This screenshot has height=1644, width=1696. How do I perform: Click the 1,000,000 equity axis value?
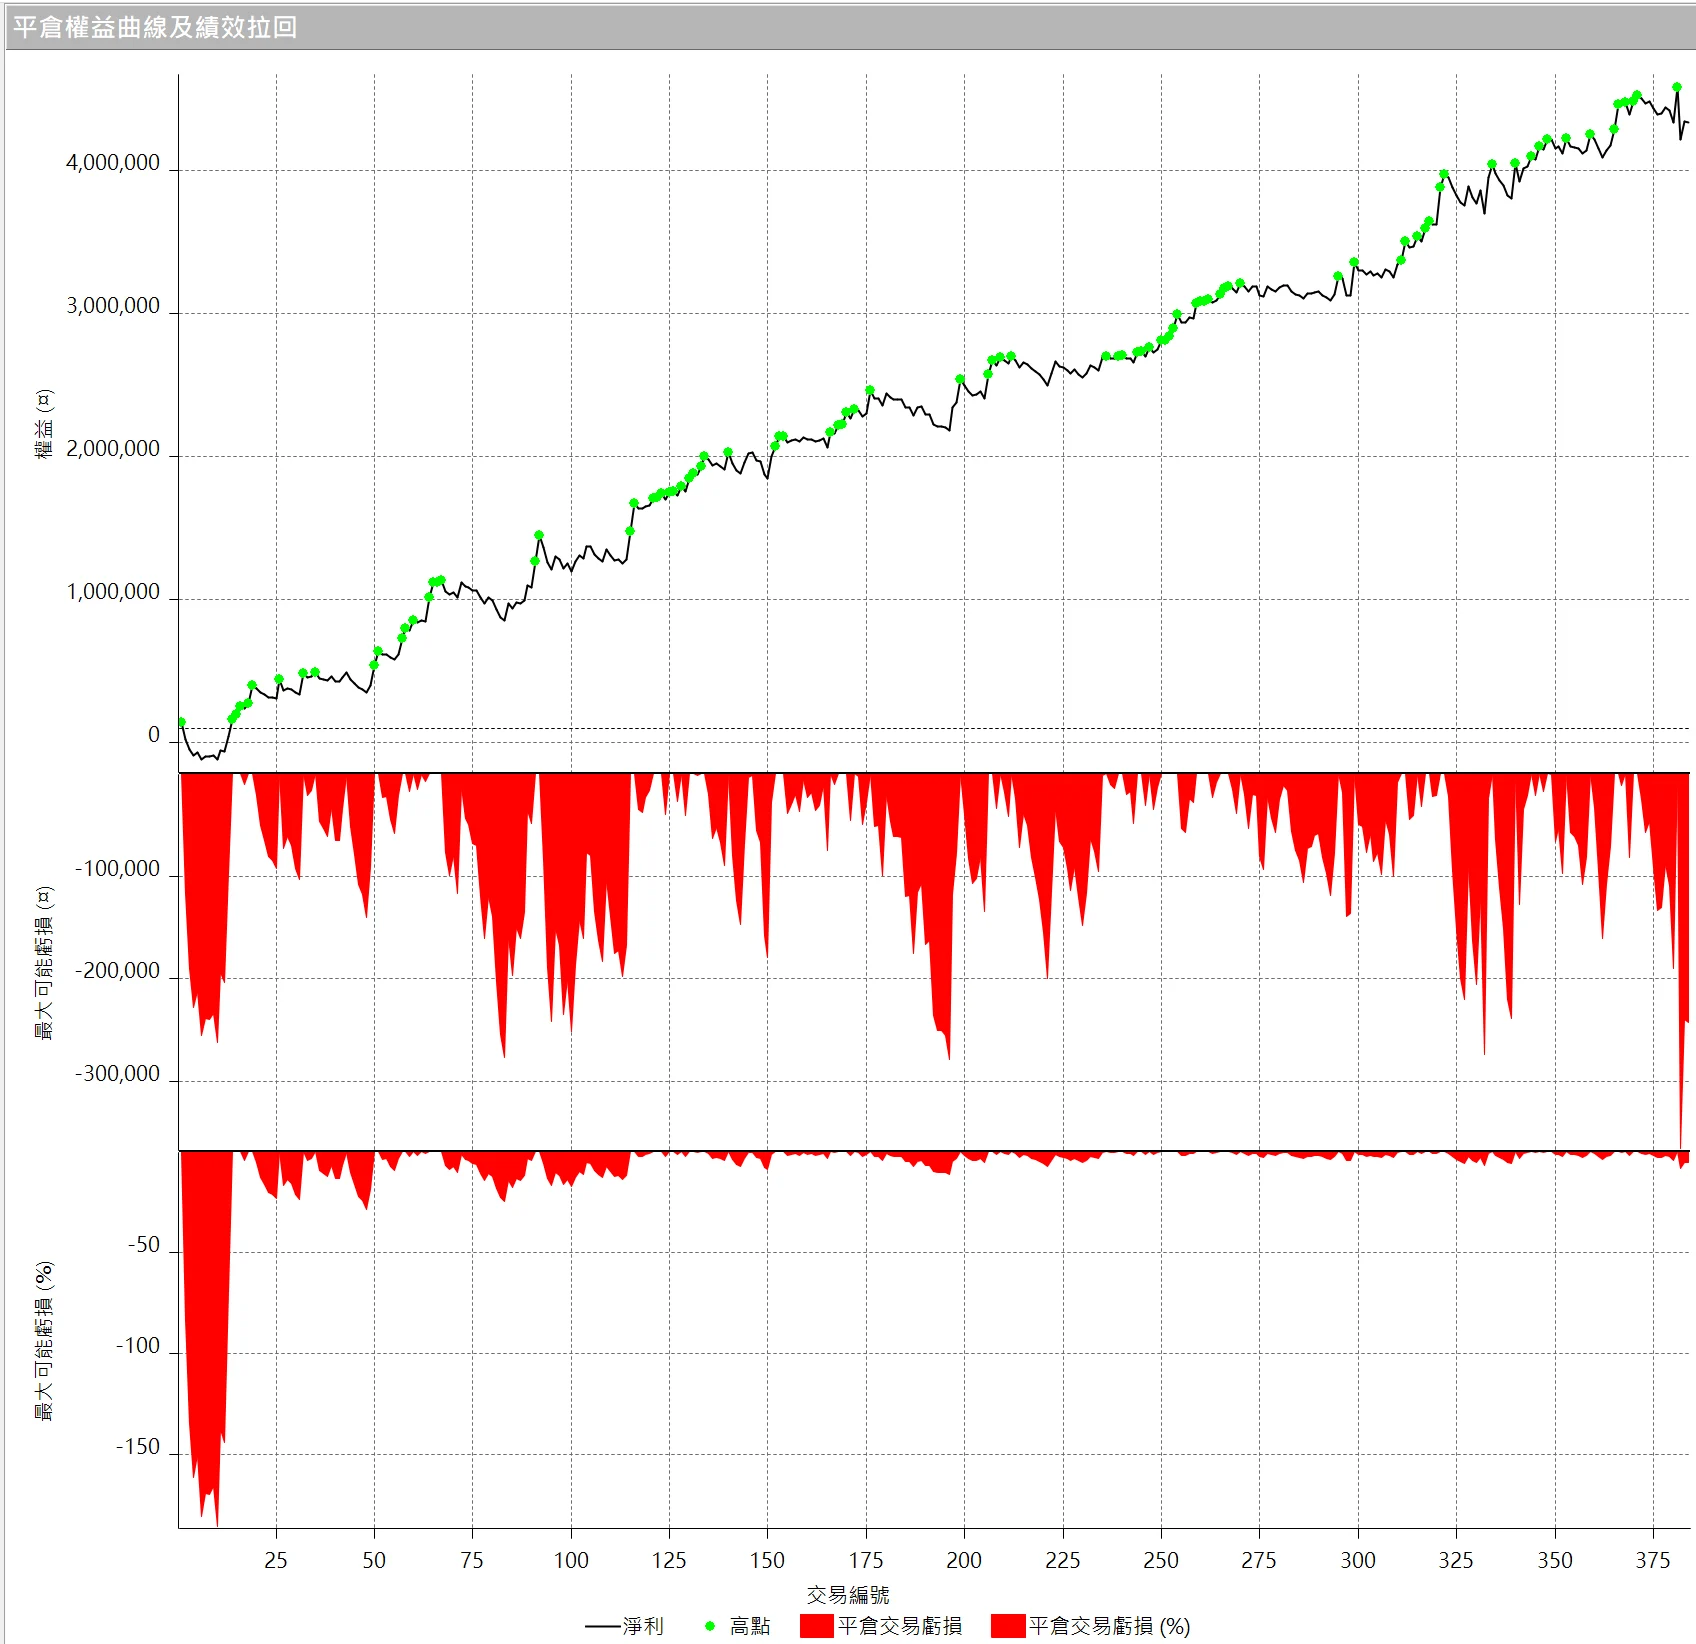pyautogui.click(x=113, y=592)
